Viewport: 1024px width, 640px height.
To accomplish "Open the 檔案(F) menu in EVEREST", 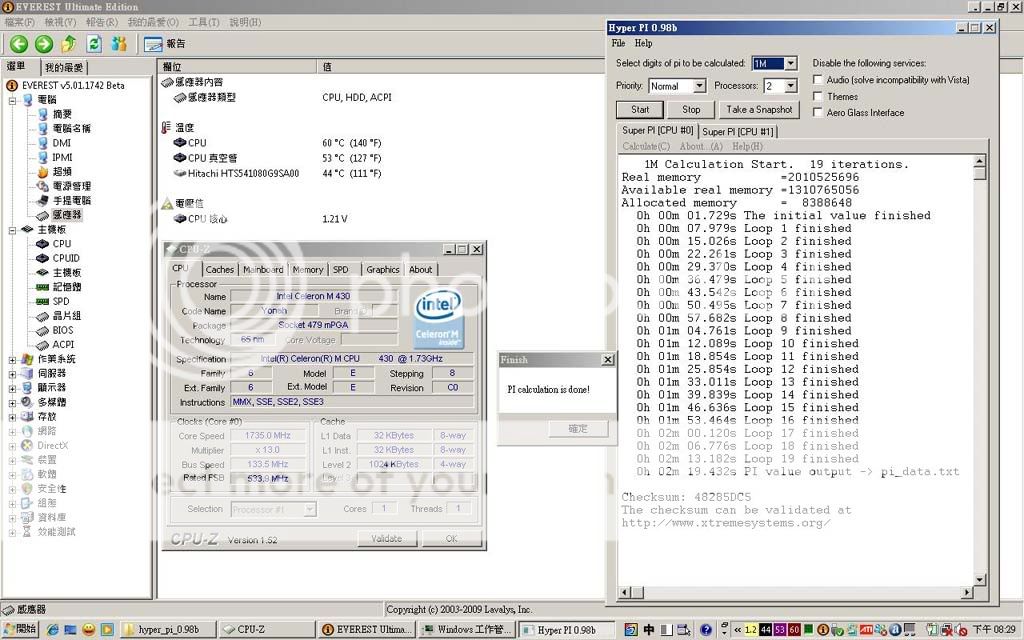I will point(20,22).
